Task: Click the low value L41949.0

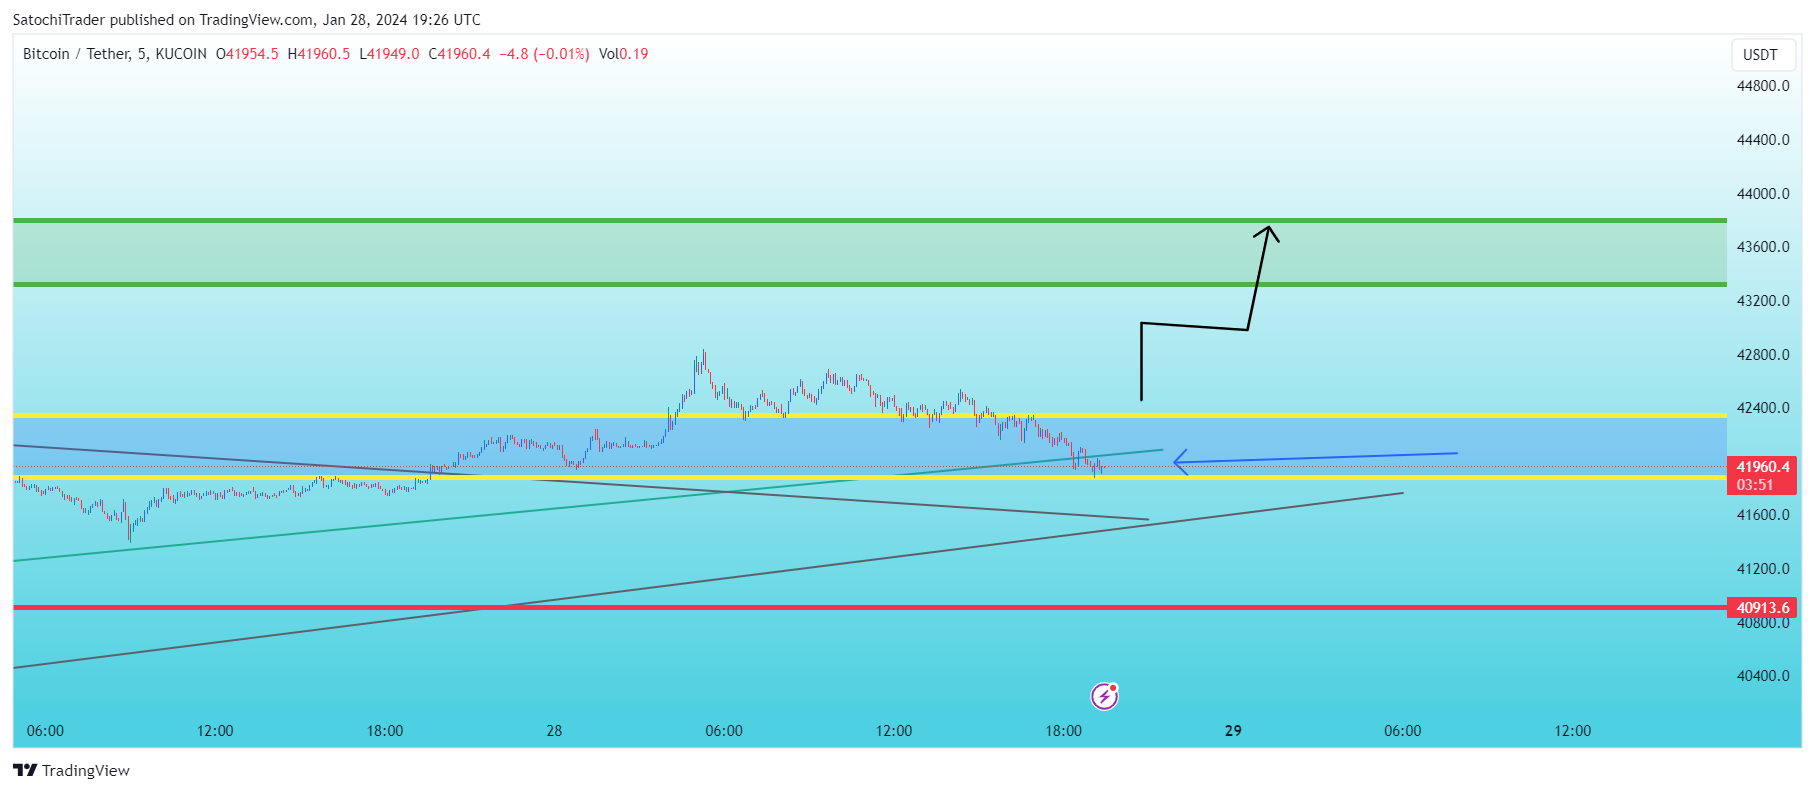Action: coord(389,54)
